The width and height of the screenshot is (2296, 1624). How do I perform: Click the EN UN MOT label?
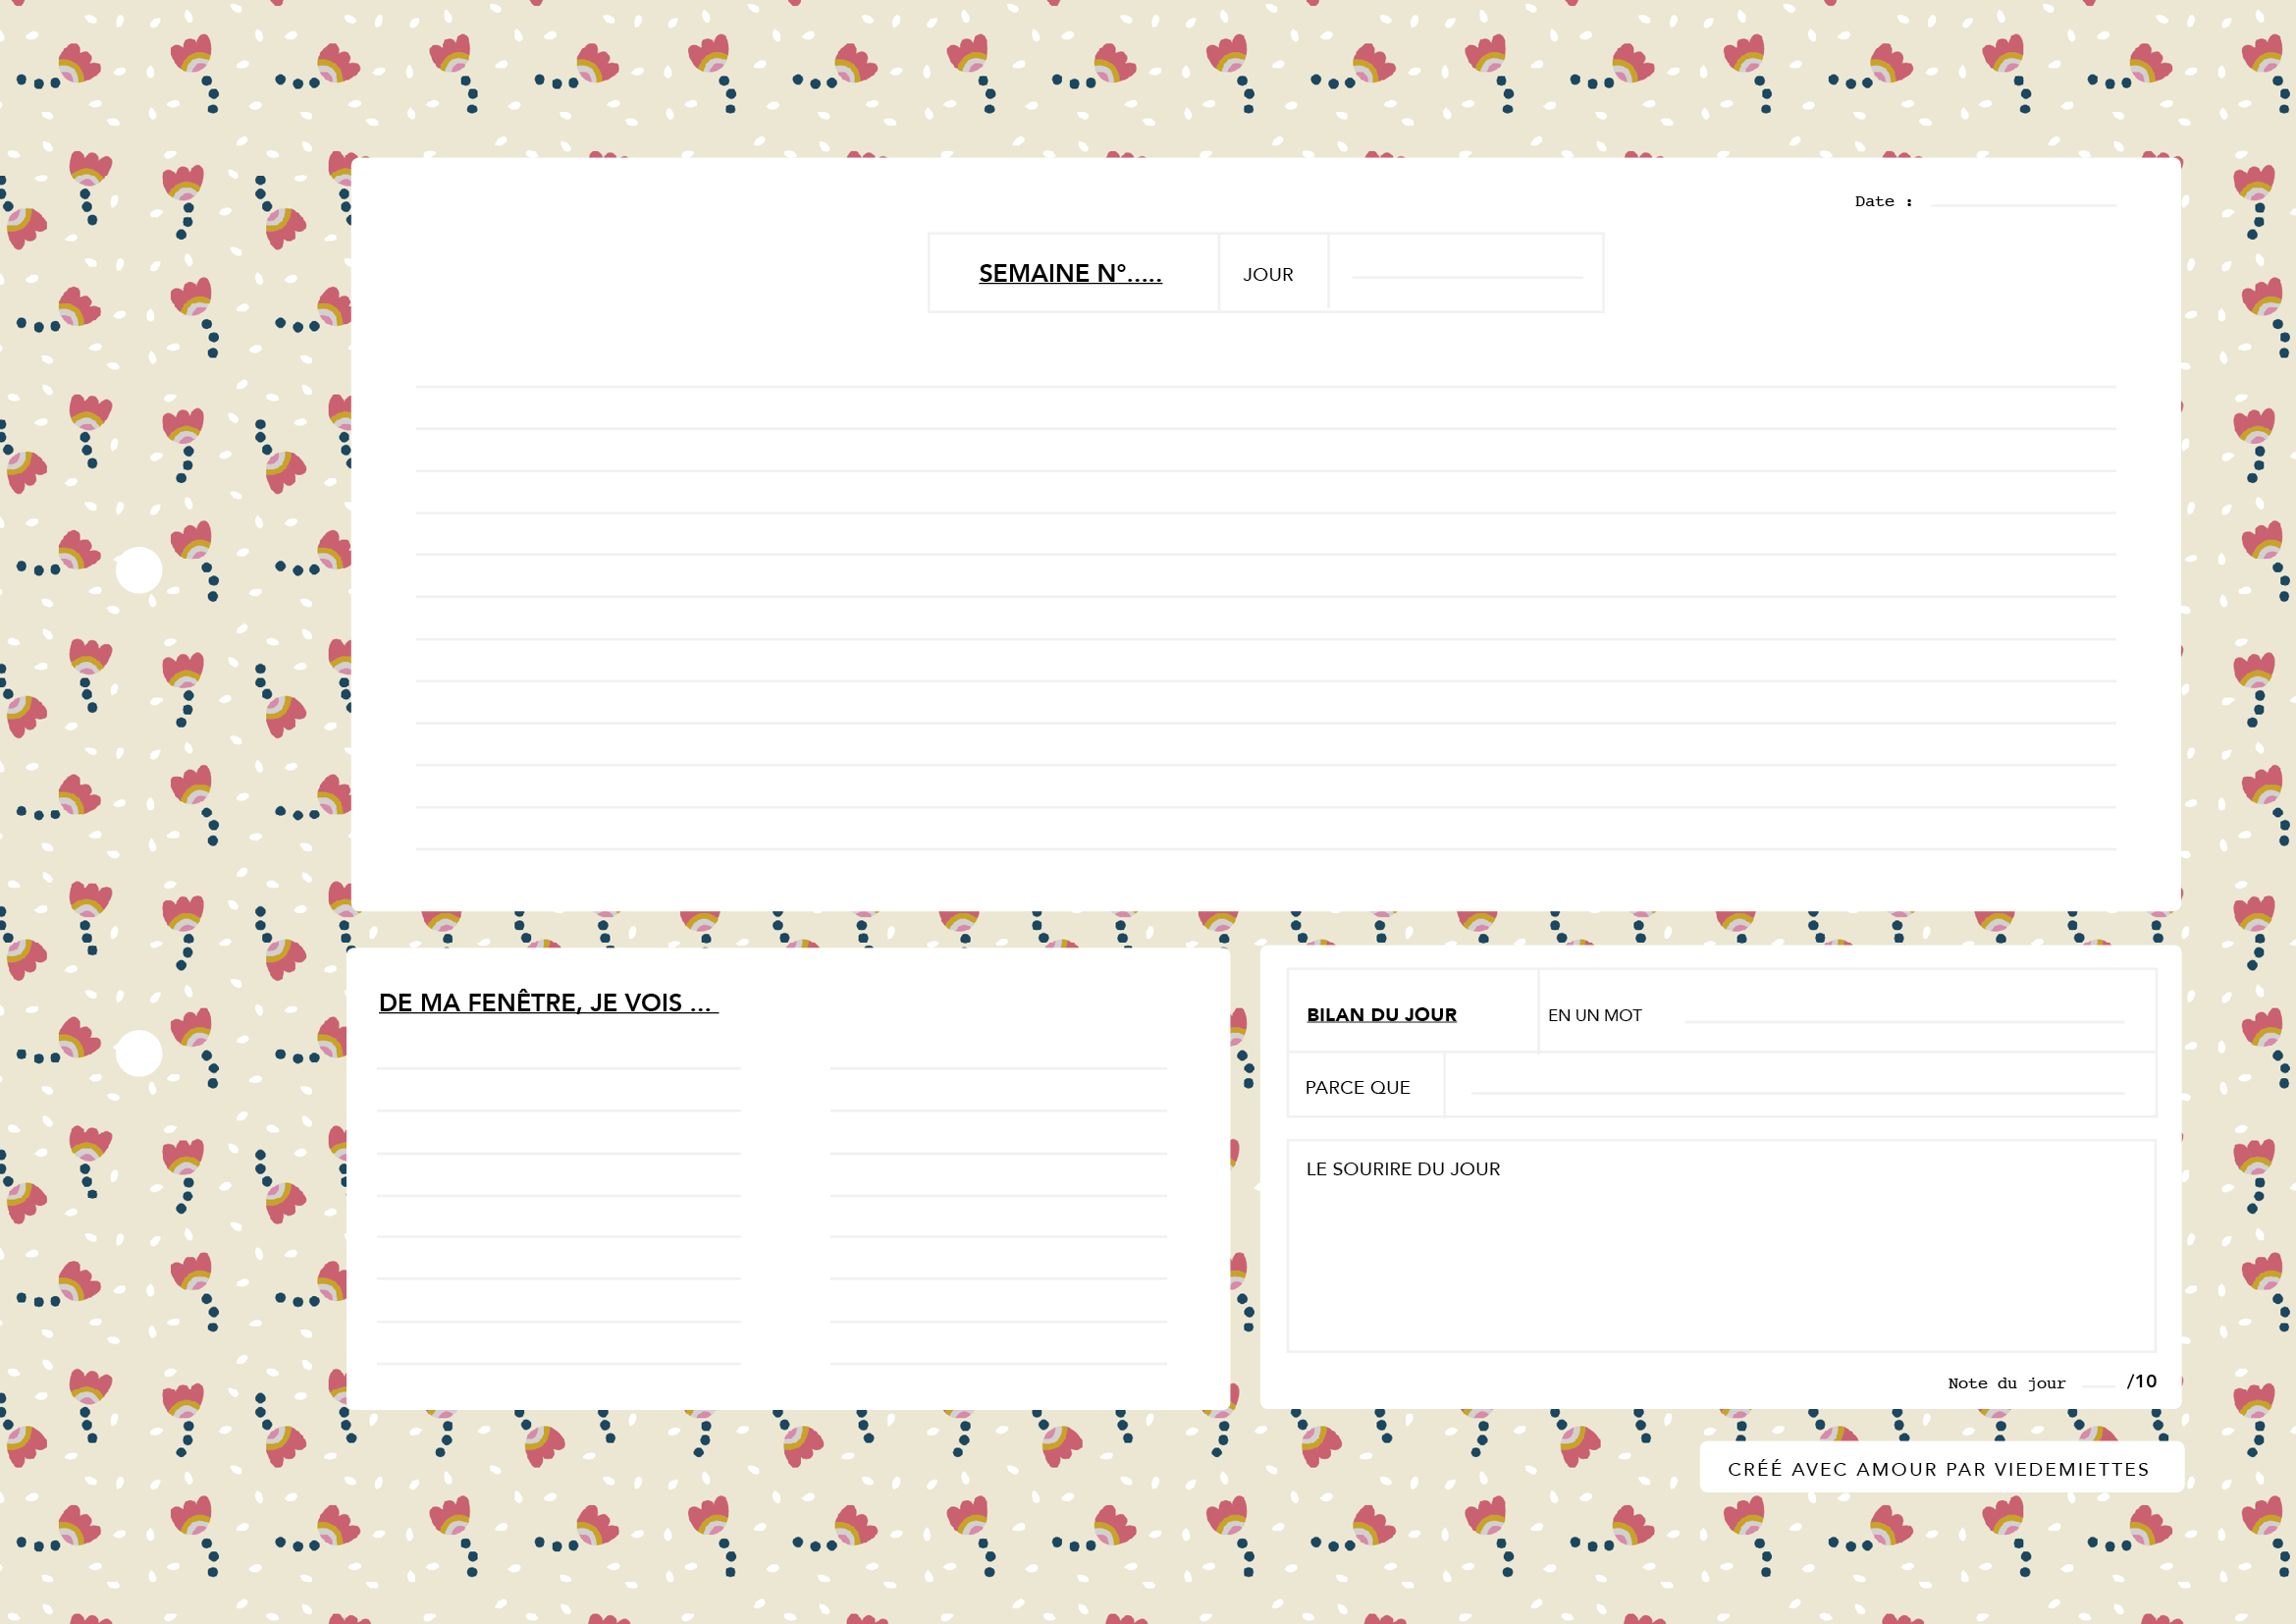(1594, 1015)
